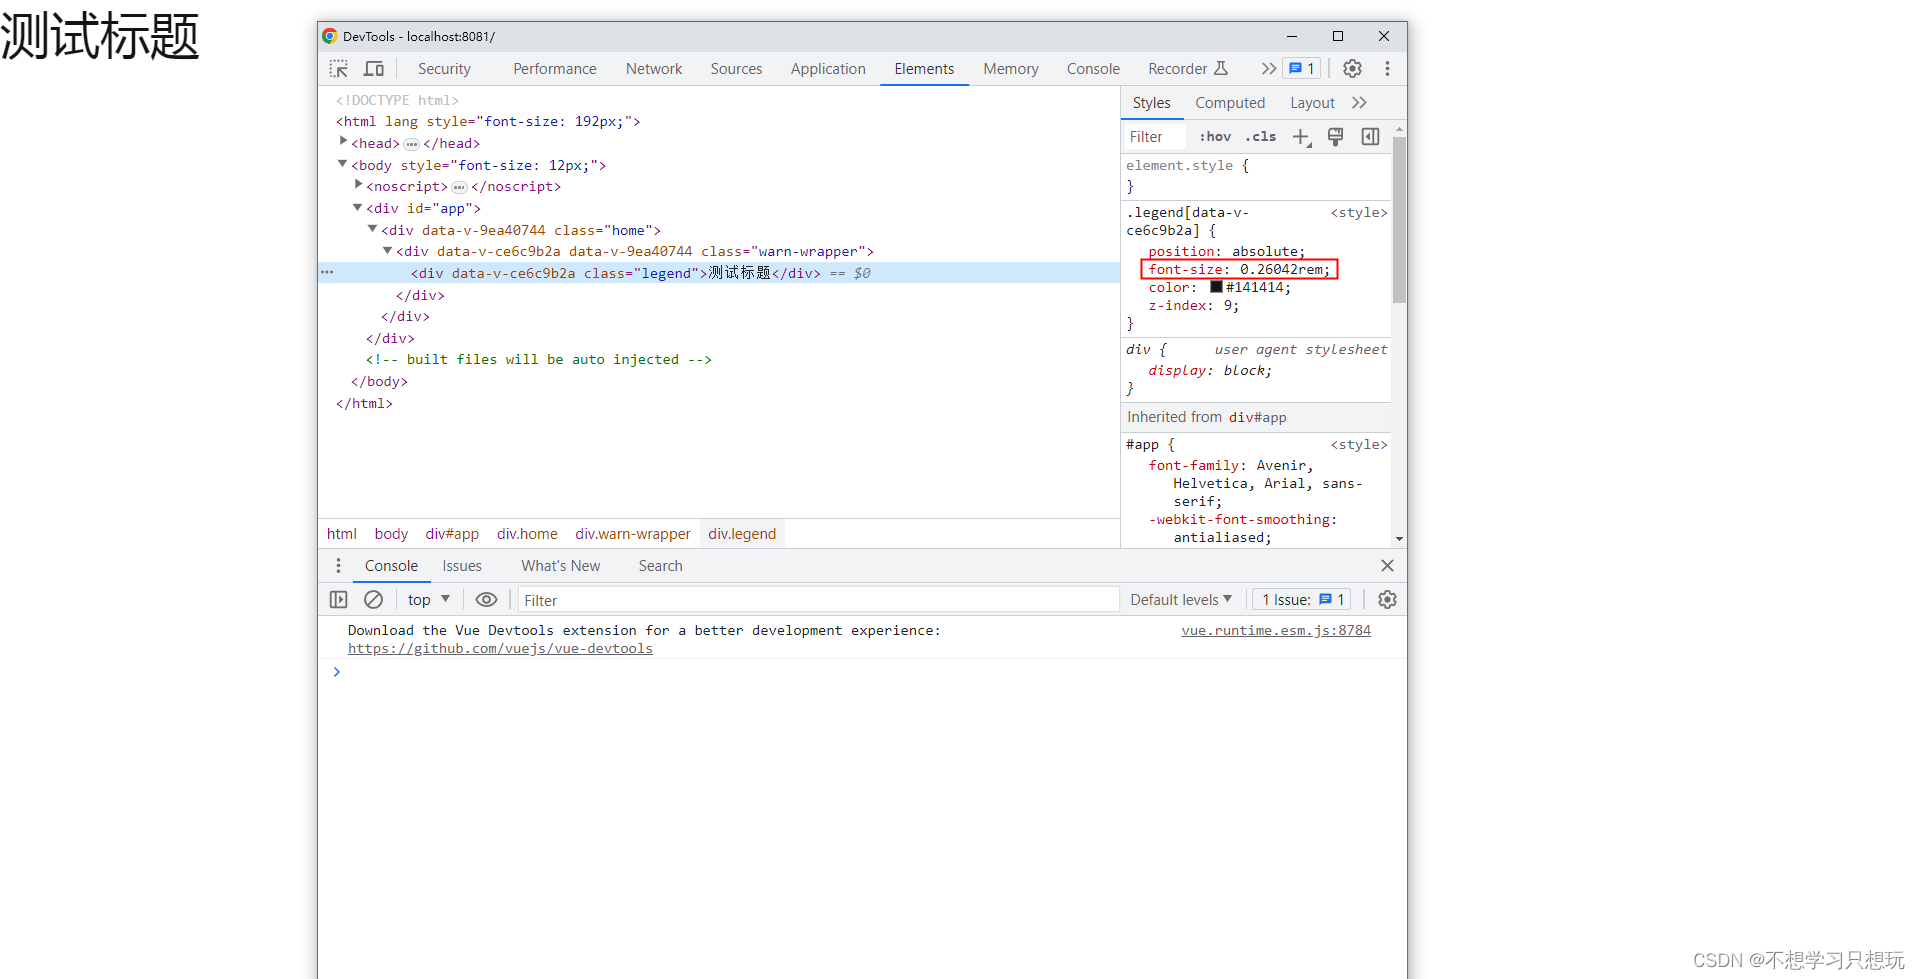Toggle the device toolbar icon
This screenshot has height=979, width=1920.
point(374,69)
